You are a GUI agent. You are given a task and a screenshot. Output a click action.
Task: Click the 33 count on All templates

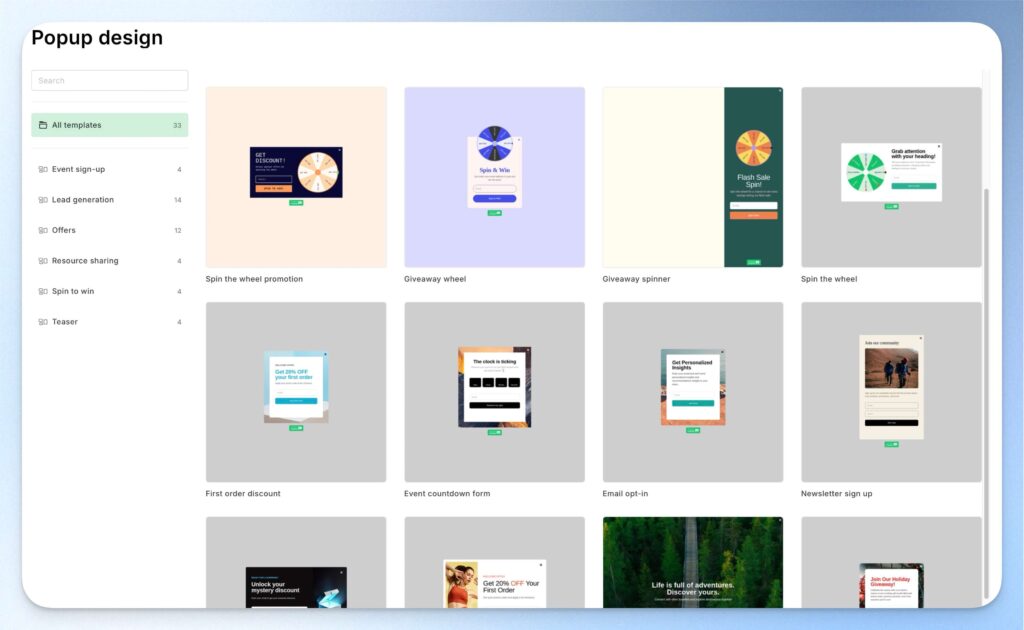177,125
